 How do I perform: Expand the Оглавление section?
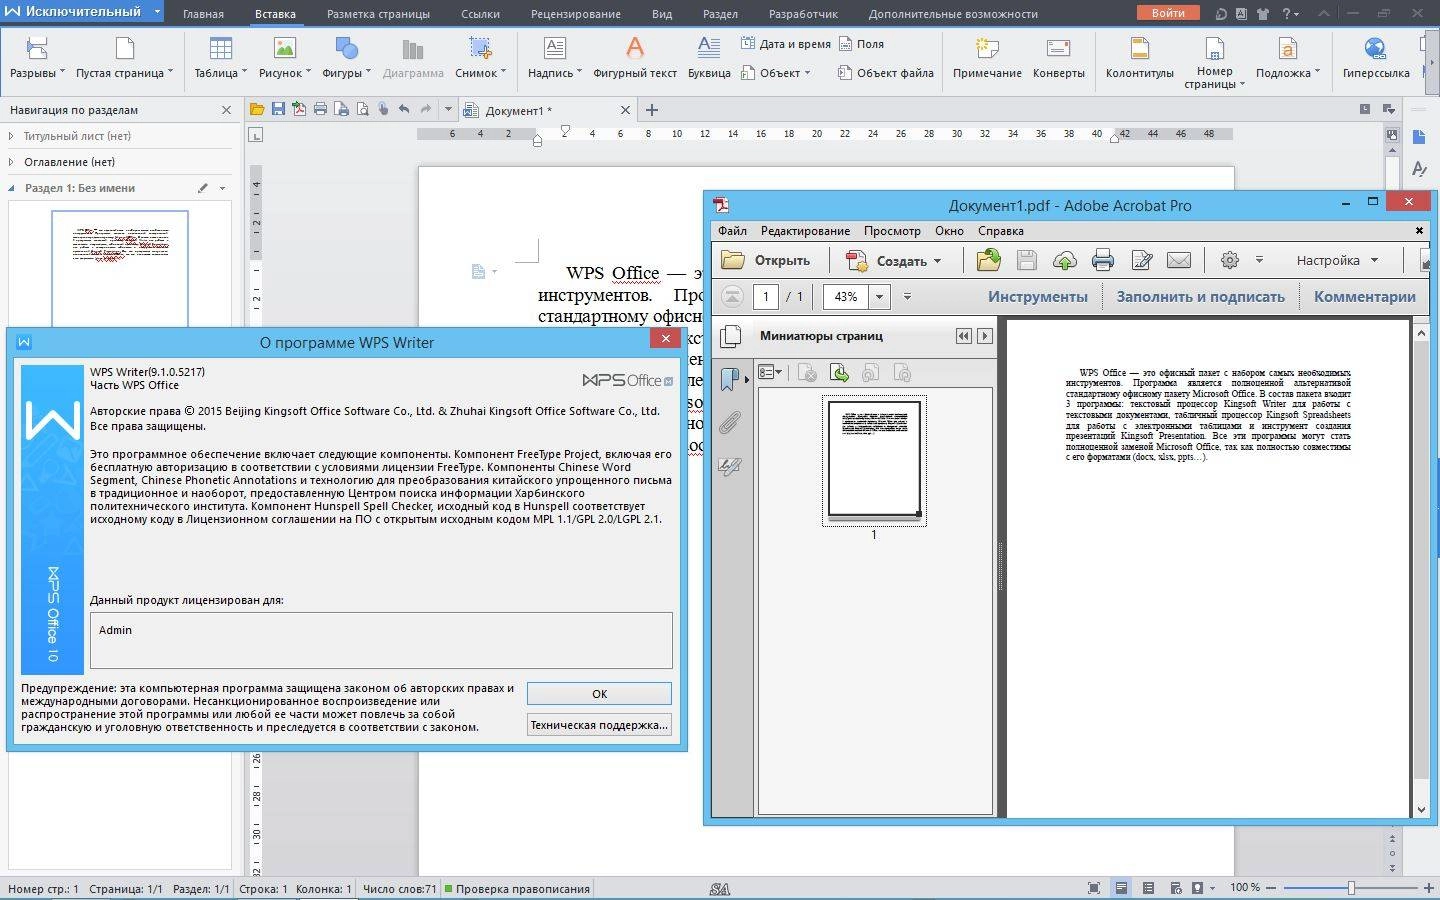tap(11, 162)
